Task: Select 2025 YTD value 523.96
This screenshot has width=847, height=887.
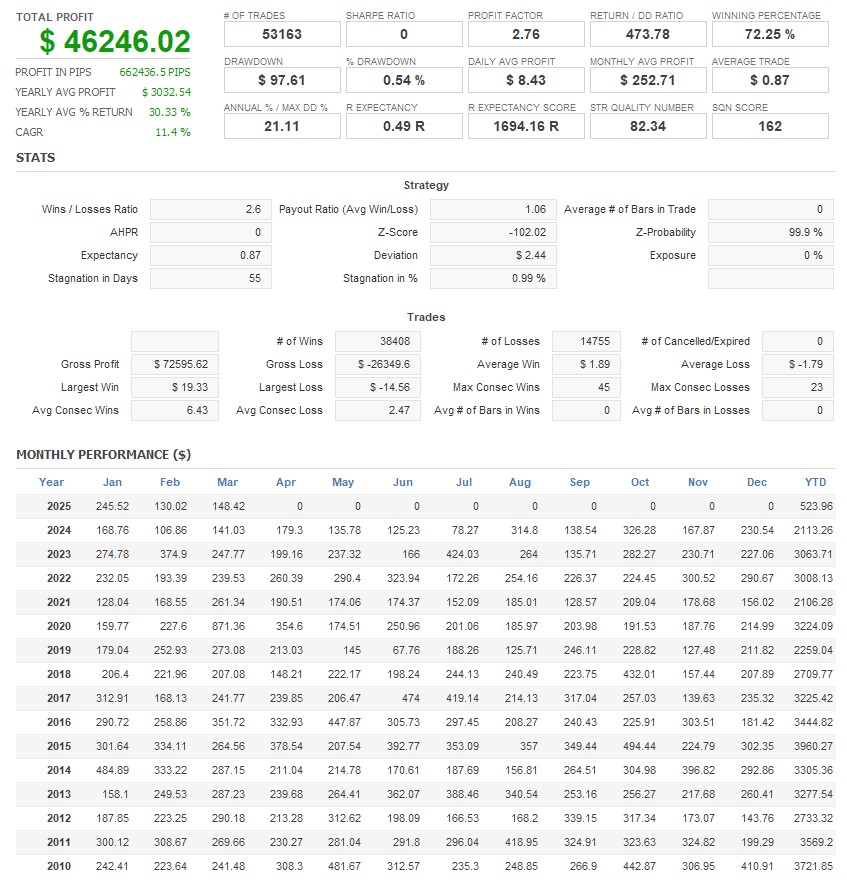Action: pyautogui.click(x=816, y=506)
